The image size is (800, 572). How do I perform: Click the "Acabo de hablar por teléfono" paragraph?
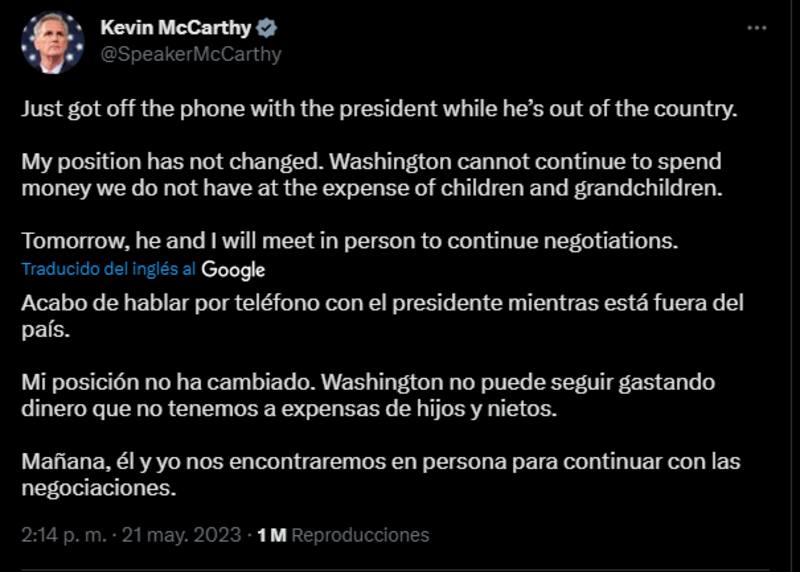point(382,316)
